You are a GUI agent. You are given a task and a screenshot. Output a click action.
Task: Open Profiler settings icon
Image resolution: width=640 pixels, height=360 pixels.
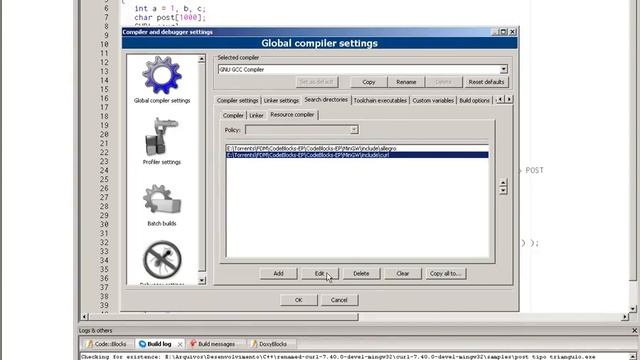162,137
